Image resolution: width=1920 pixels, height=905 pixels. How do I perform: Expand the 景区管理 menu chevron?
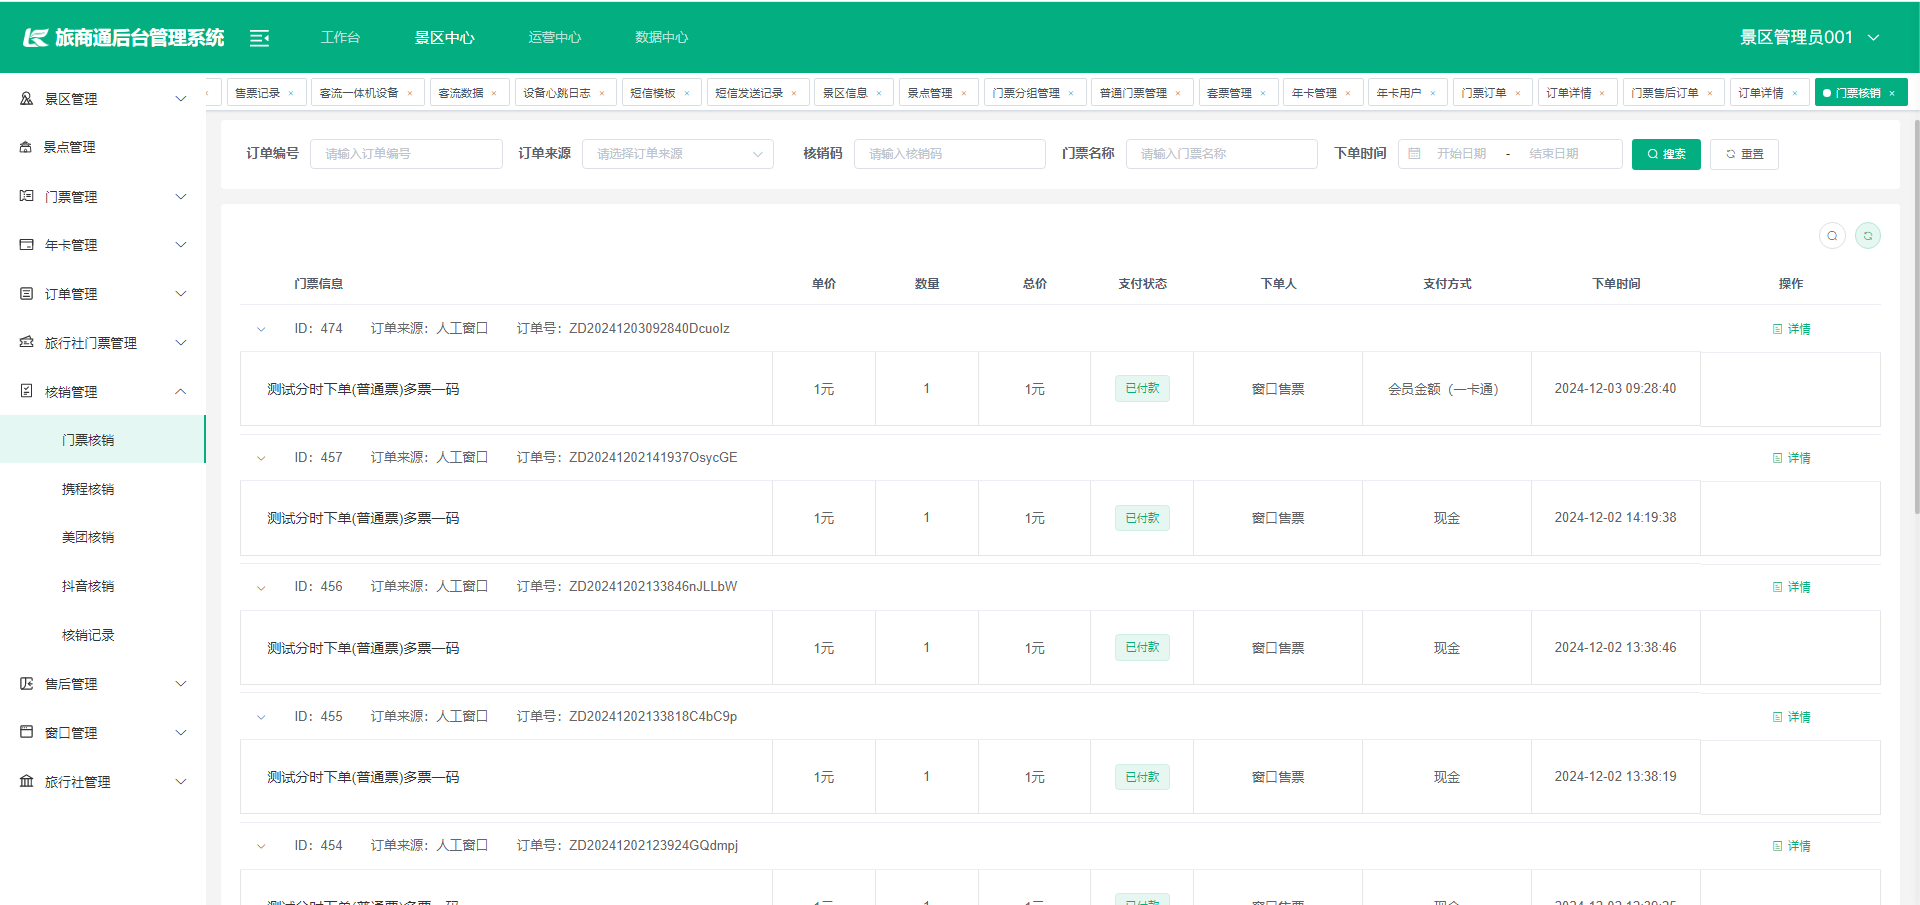click(x=181, y=99)
